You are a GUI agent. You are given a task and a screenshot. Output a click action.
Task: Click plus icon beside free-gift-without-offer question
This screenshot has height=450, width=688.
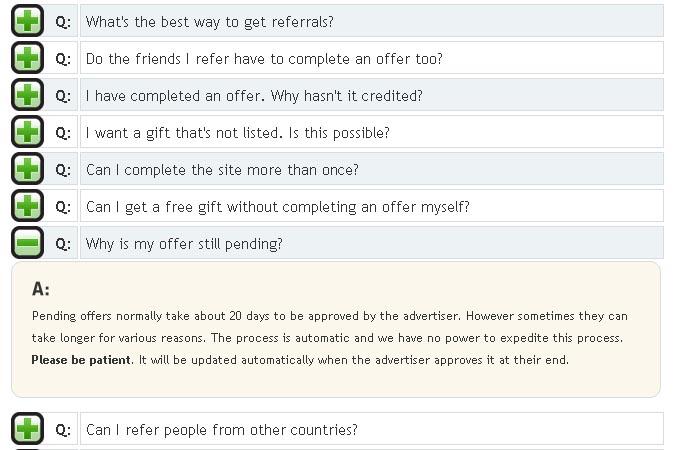(x=28, y=206)
